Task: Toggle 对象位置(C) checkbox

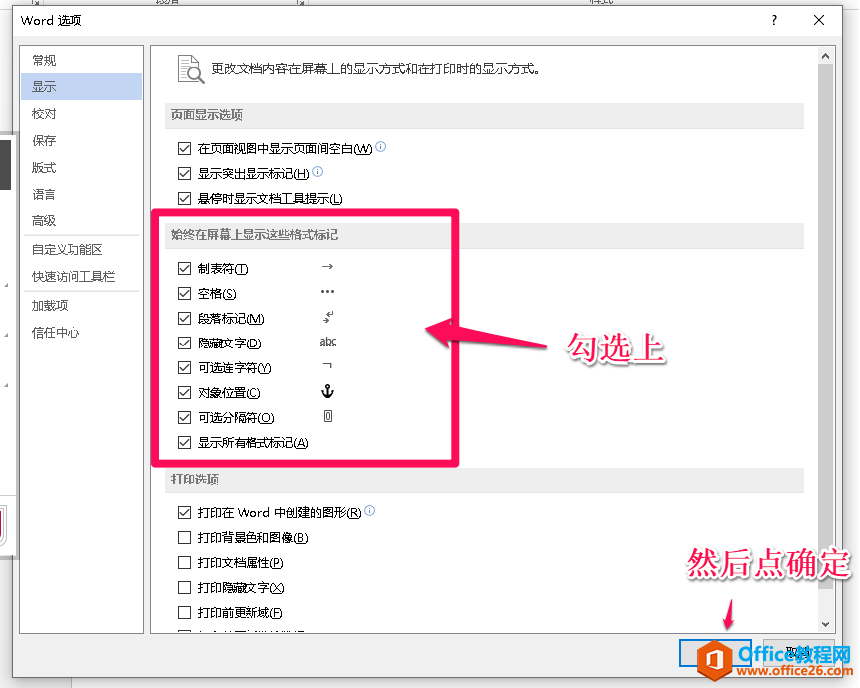Action: [x=184, y=393]
